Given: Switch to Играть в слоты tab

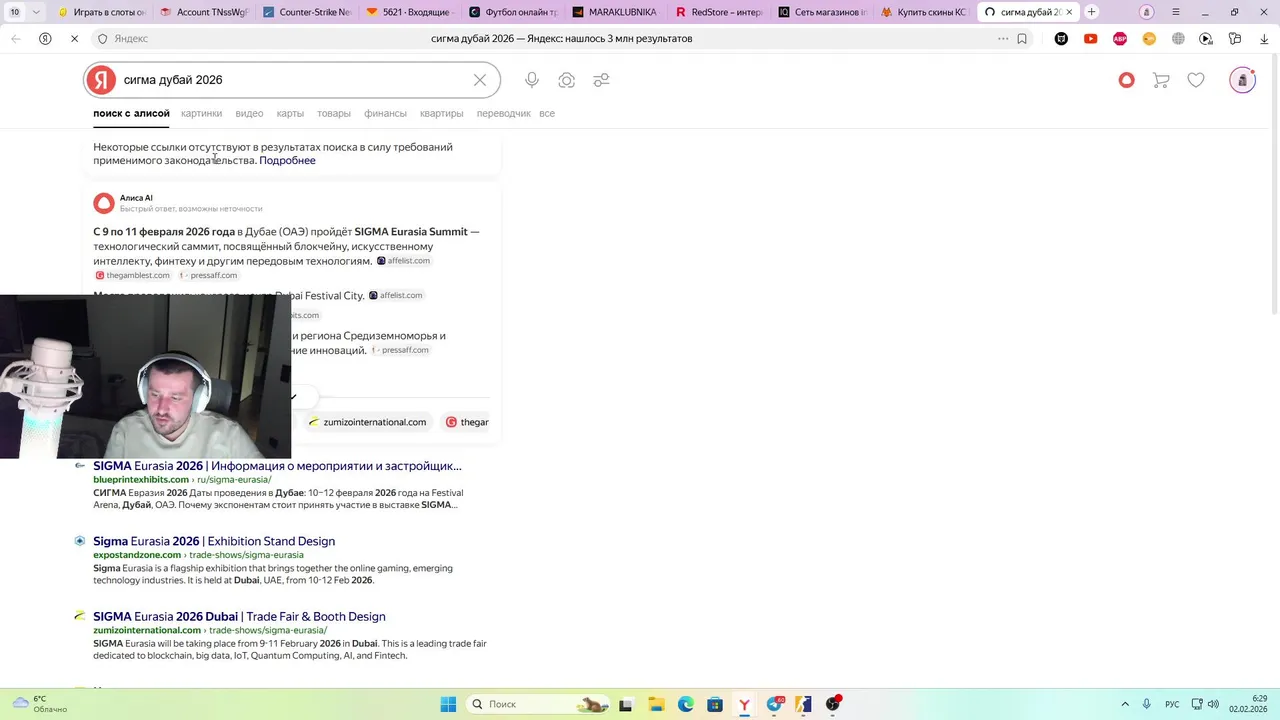Looking at the screenshot, I should pos(101,12).
